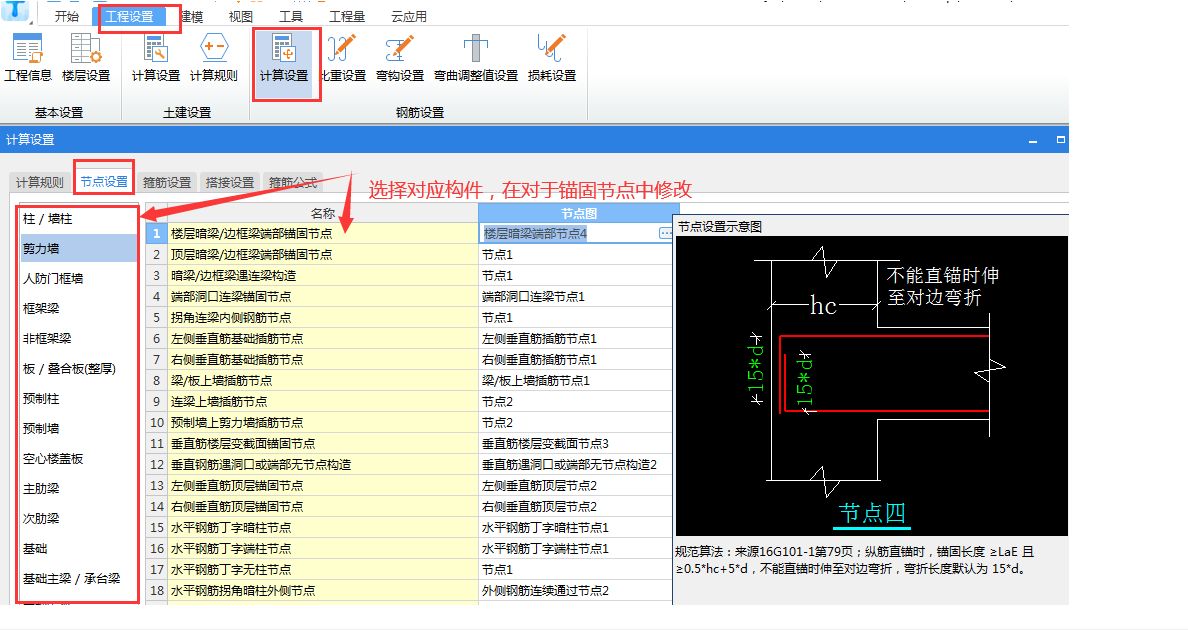The height and width of the screenshot is (630, 1188).
Task: Select 框架梁 component
Action: 79,308
